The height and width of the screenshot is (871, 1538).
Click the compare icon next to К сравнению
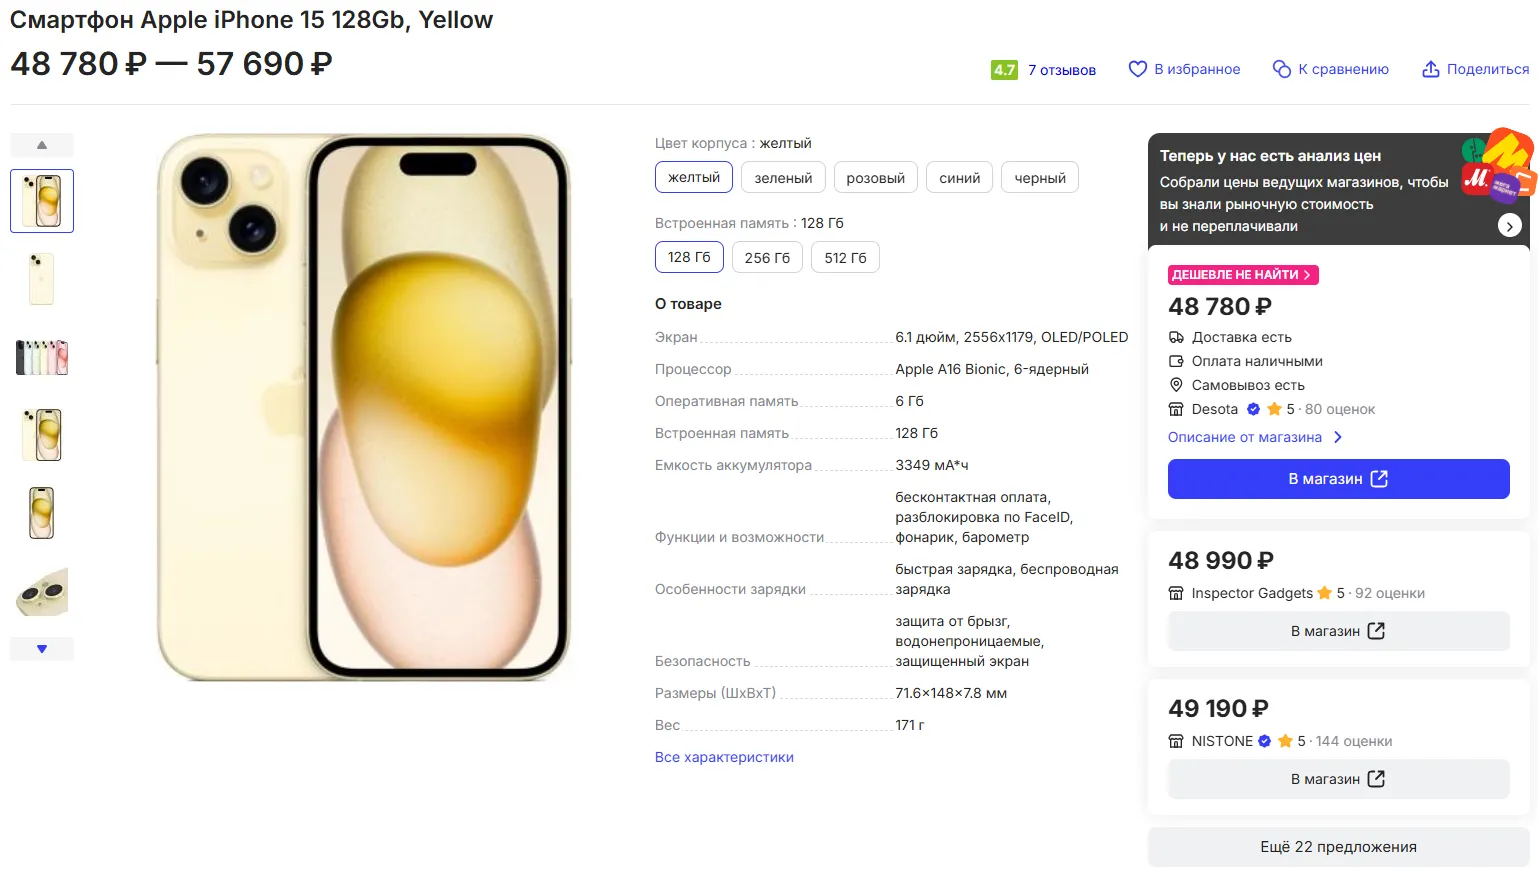1281,69
